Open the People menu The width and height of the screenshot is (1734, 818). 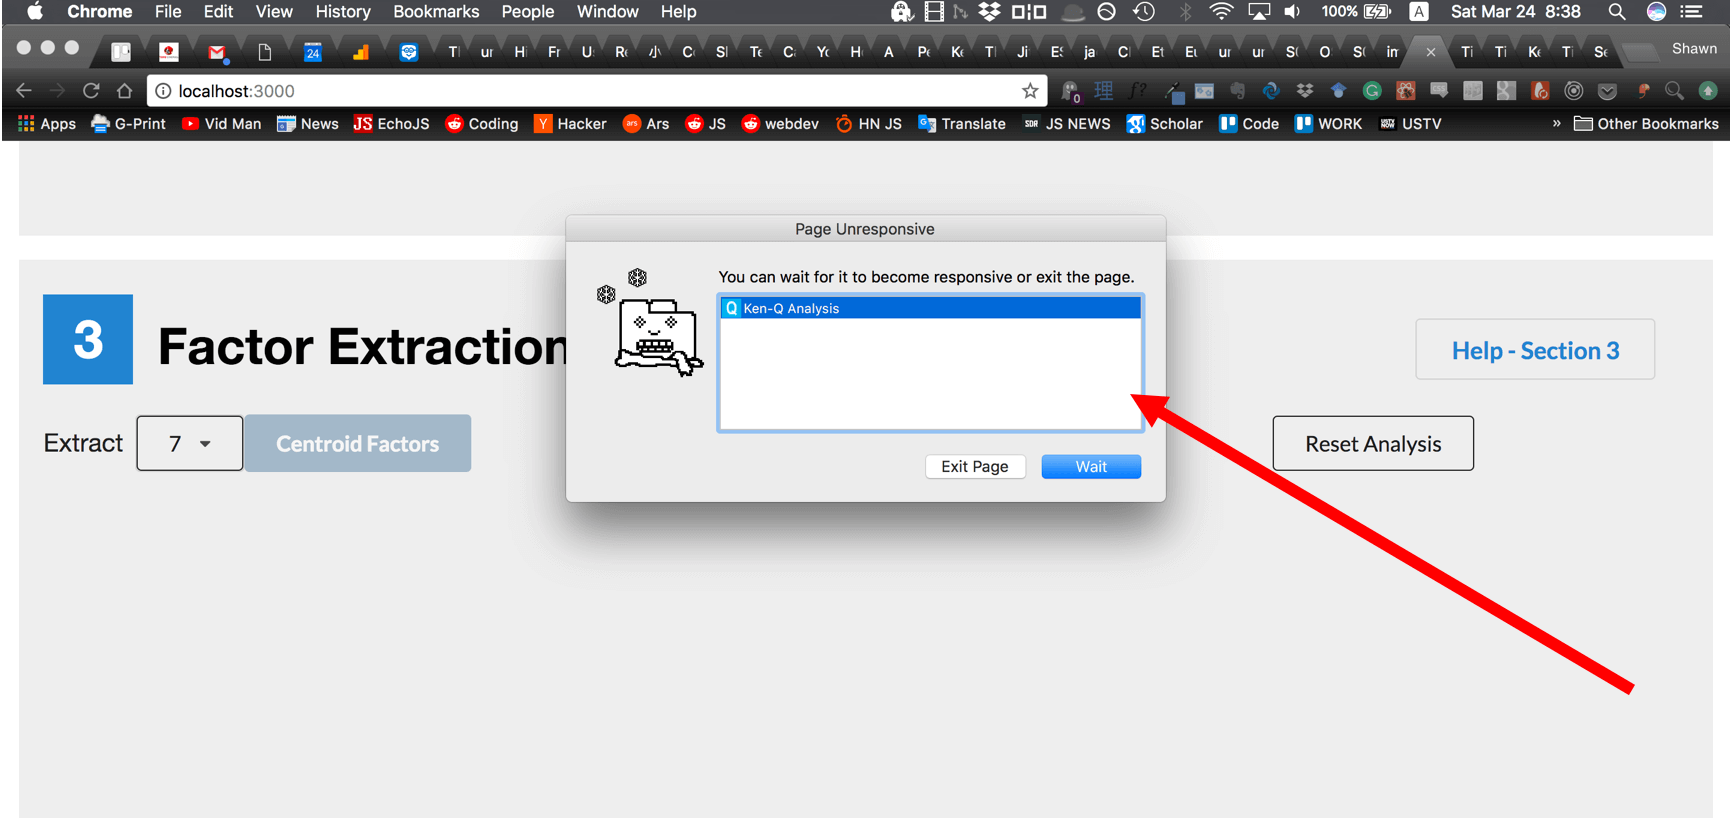(528, 12)
